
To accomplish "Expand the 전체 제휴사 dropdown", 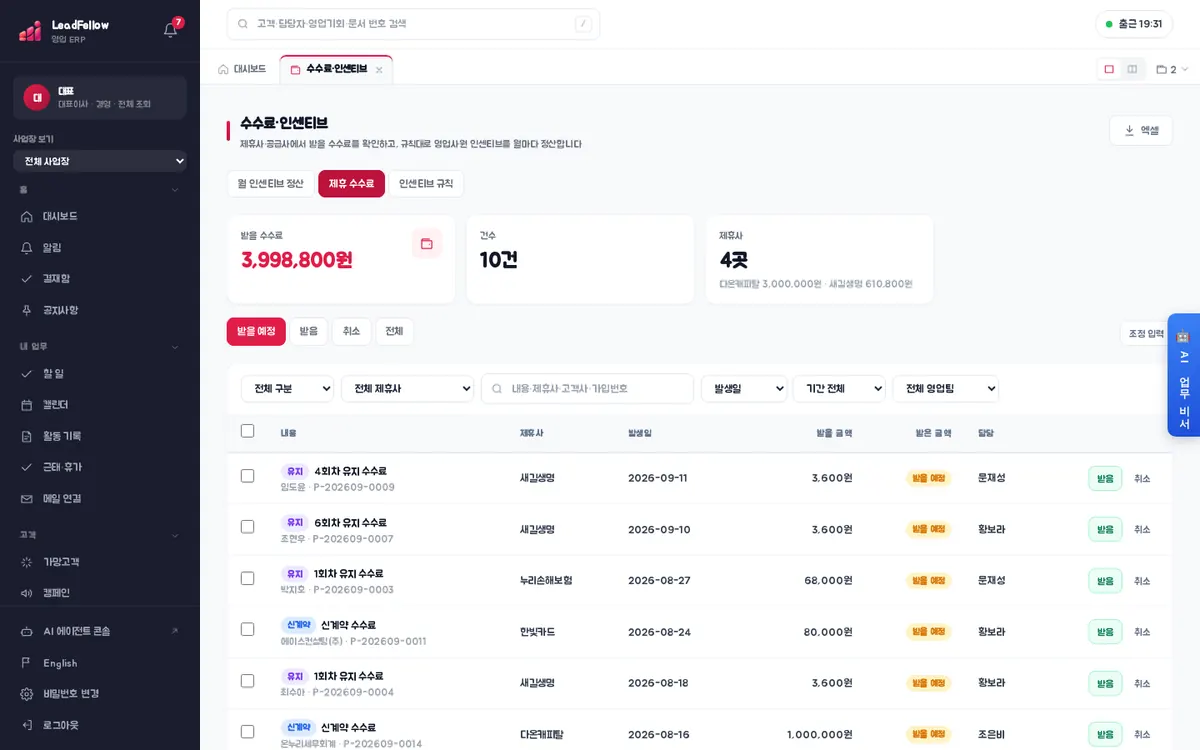I will tap(407, 389).
